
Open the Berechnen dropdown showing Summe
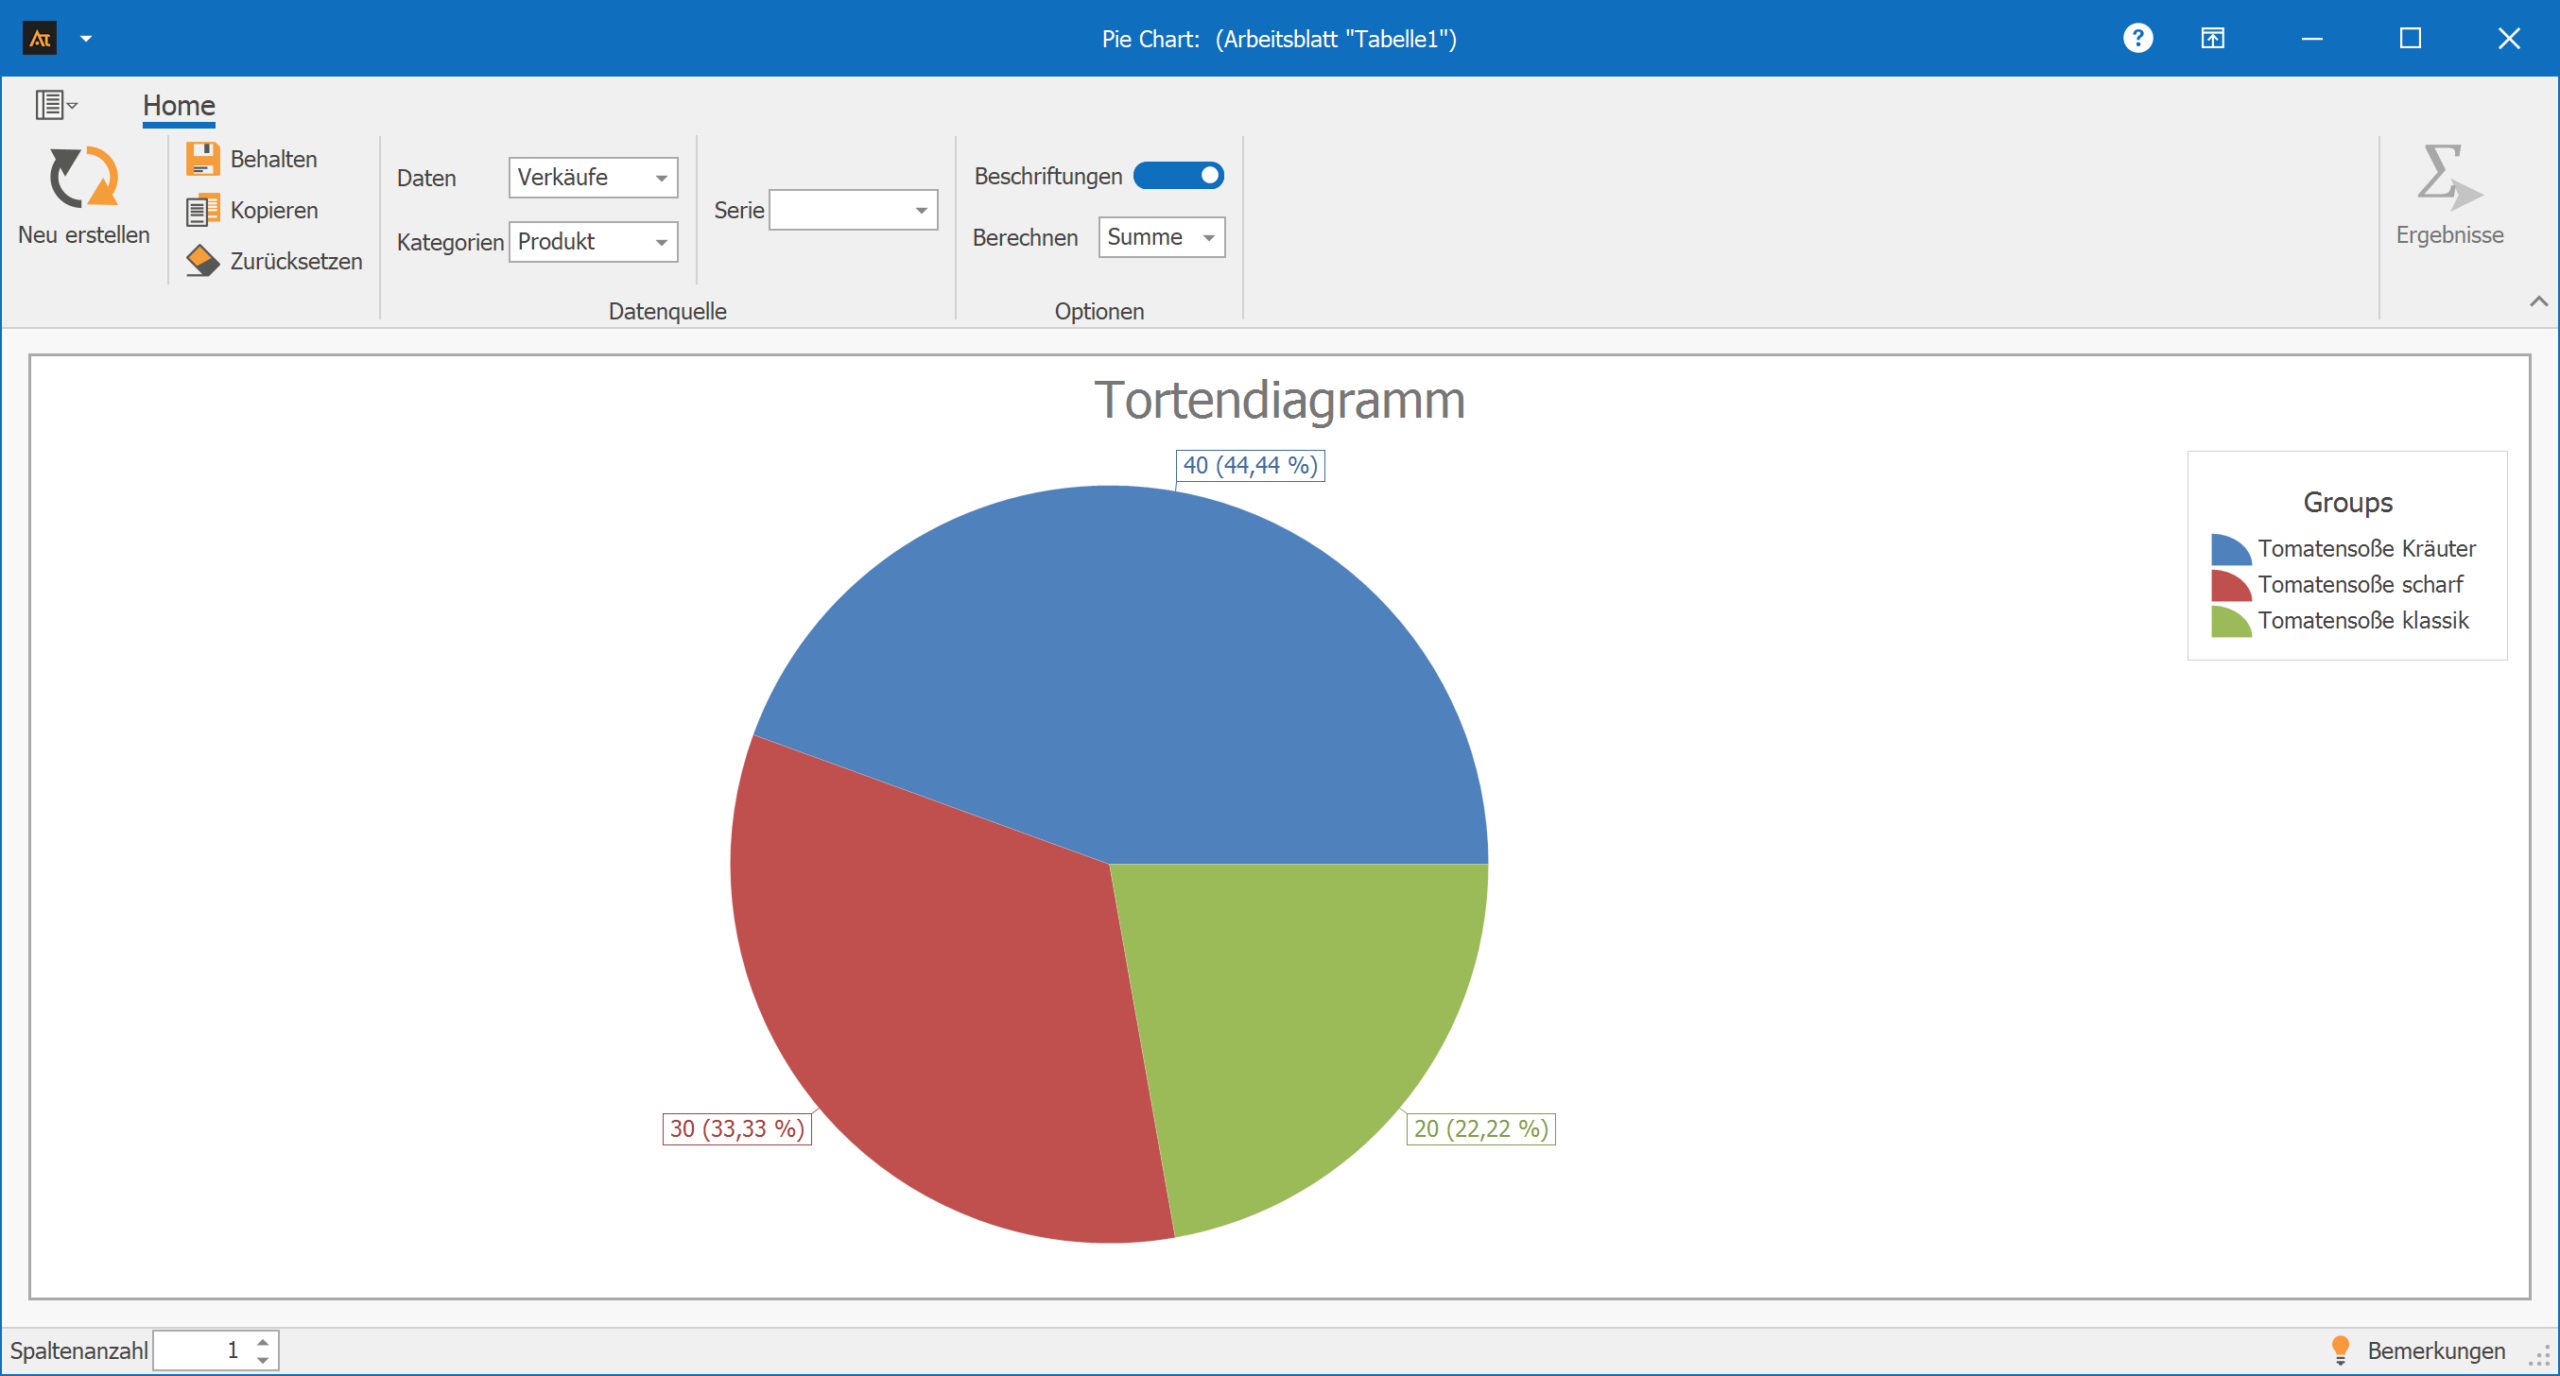click(x=1161, y=238)
